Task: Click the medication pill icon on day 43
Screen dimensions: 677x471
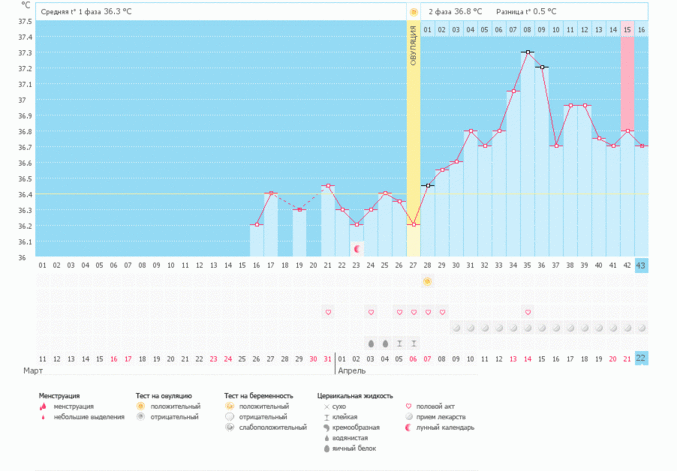Action: 642,328
